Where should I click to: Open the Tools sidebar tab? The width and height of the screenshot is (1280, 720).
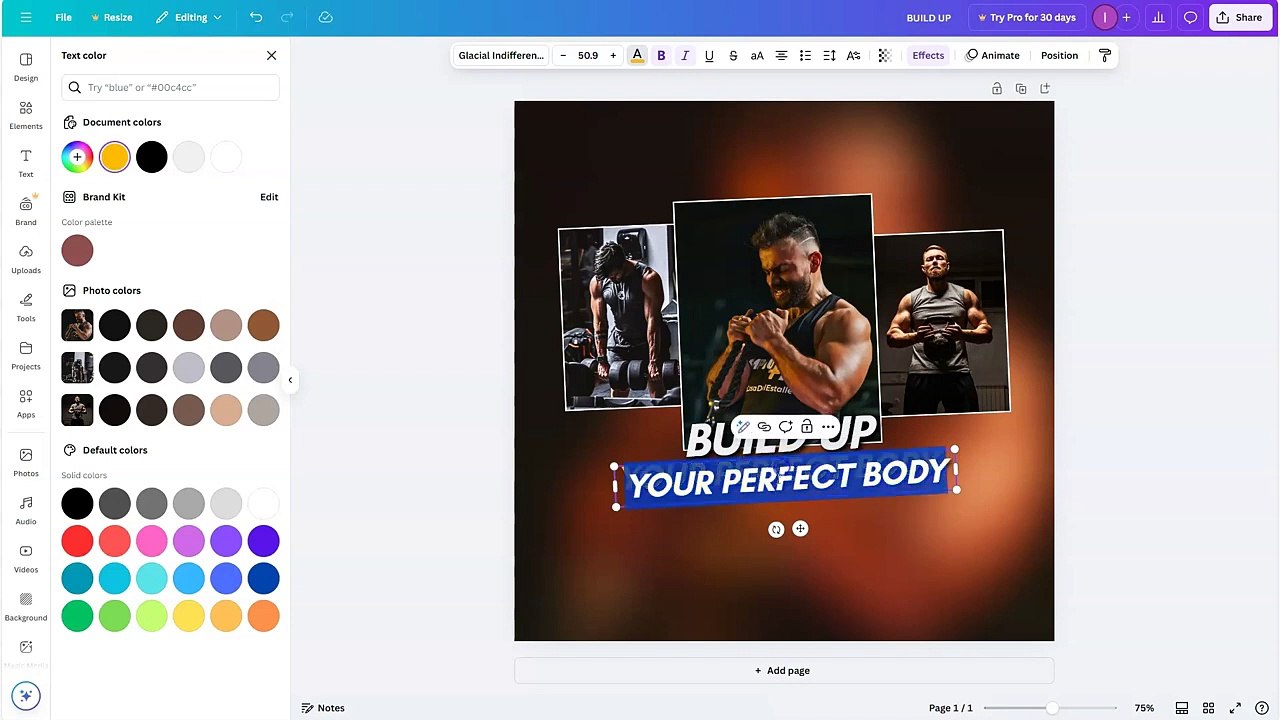coord(26,307)
